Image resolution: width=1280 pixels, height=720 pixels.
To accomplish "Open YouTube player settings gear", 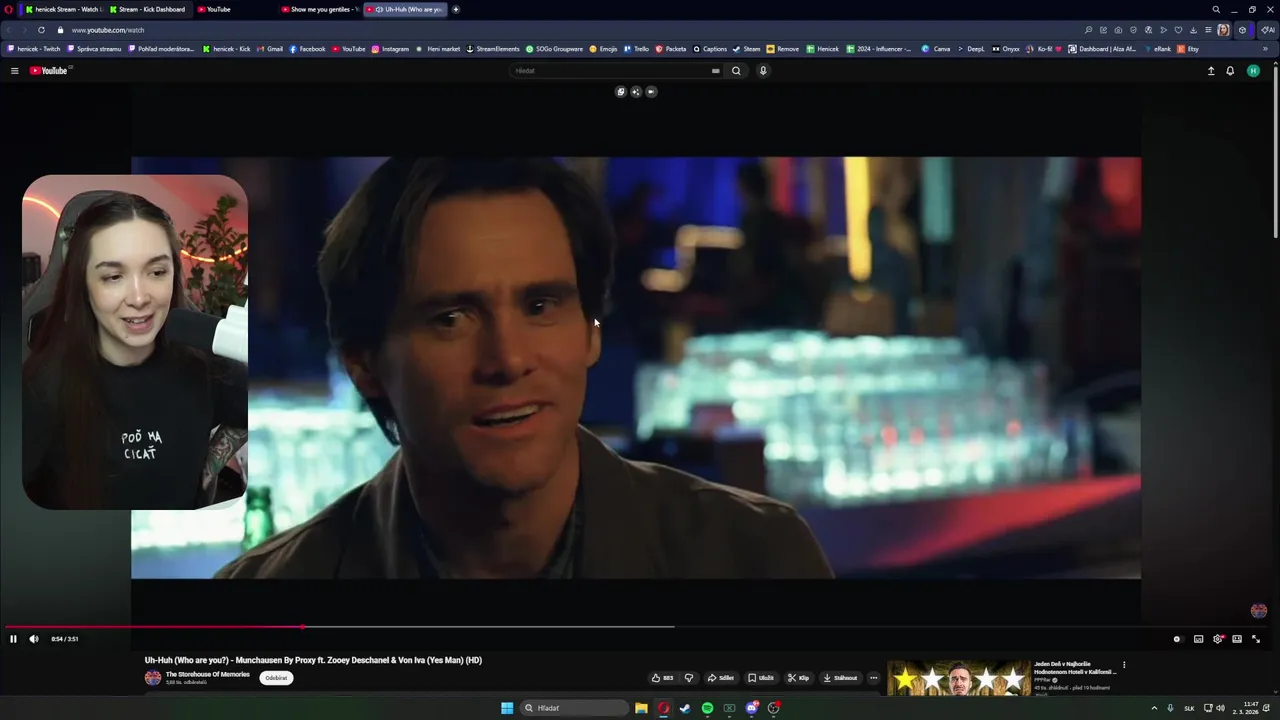I will 1217,639.
